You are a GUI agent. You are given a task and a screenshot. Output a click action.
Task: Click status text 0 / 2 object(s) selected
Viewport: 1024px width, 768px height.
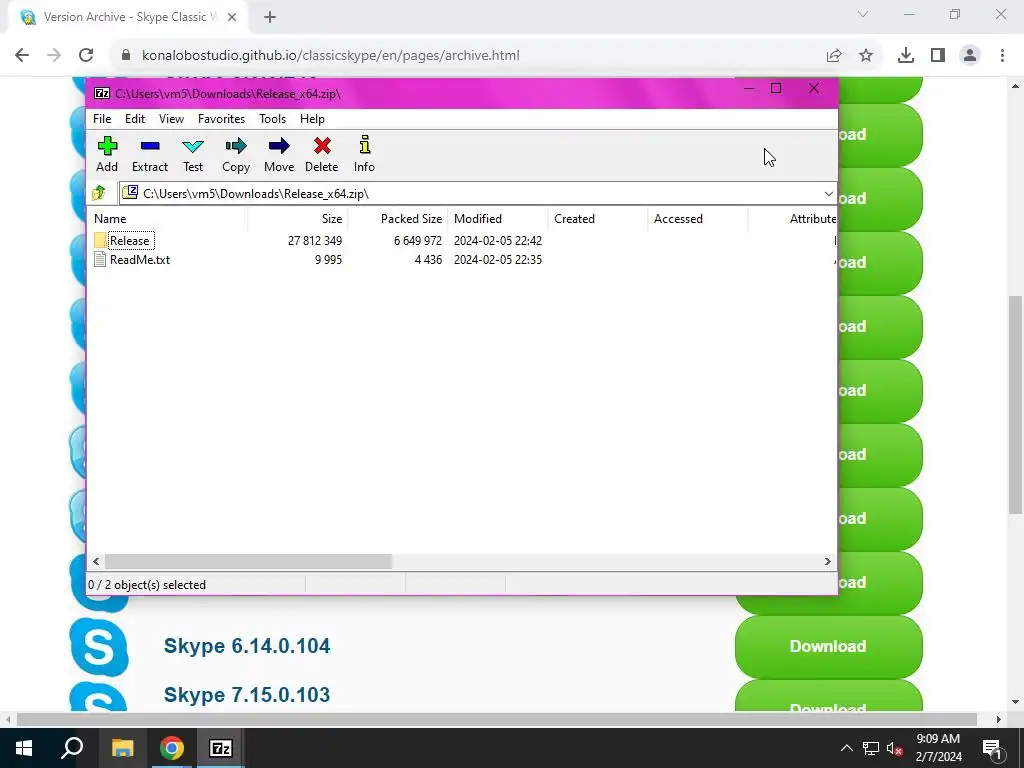[x=147, y=585]
